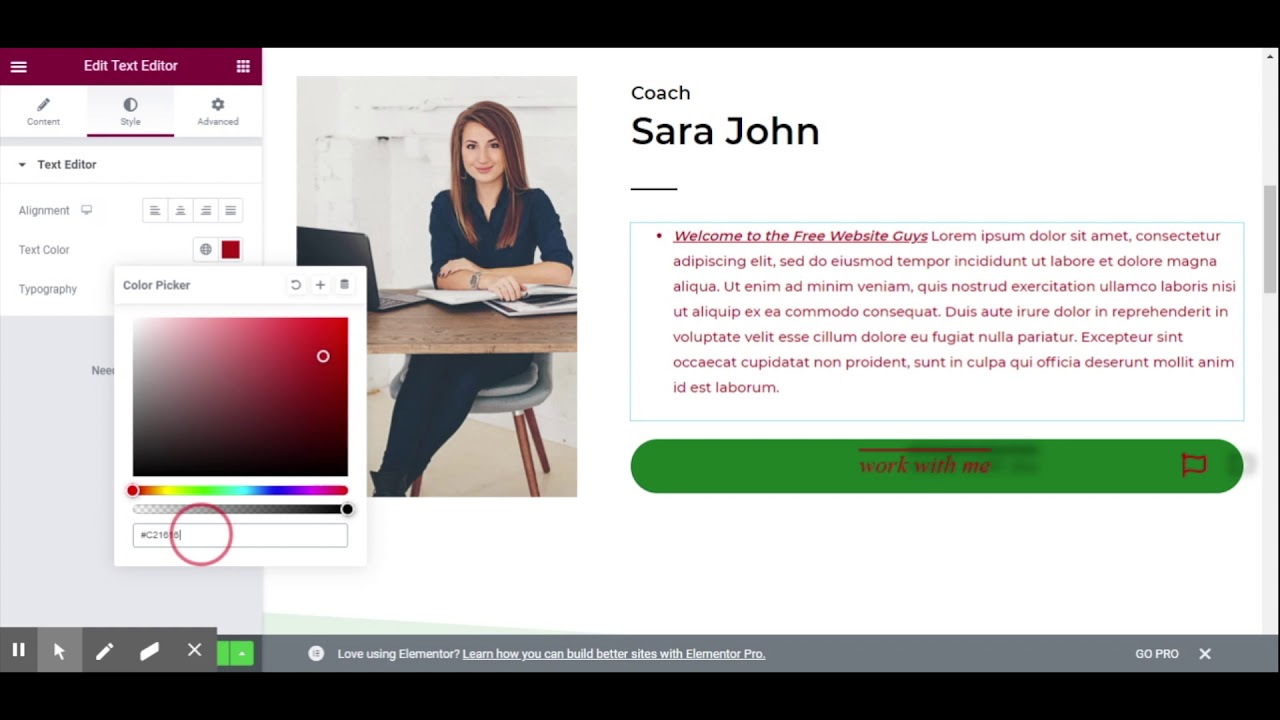Click the woman at desk photo
The image size is (1280, 720).
pos(437,286)
